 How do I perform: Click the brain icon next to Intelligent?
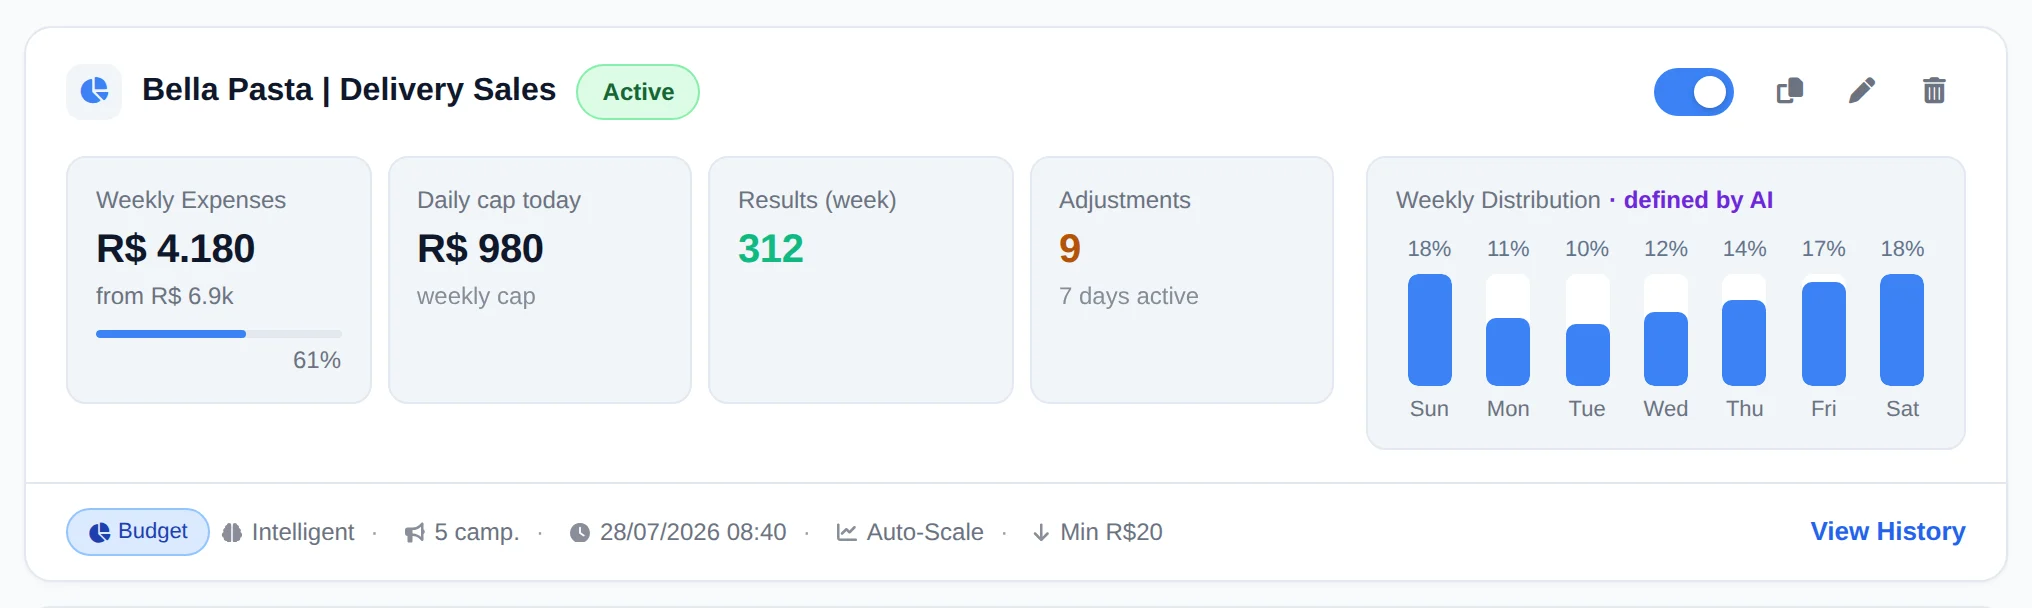(232, 533)
